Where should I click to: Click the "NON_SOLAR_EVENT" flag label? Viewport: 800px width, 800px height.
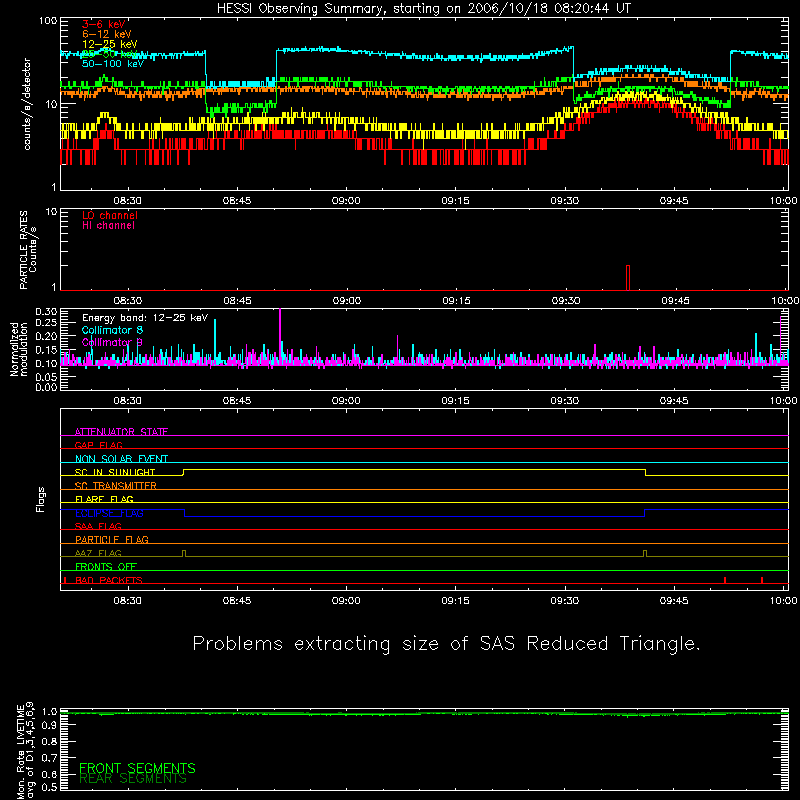click(121, 459)
